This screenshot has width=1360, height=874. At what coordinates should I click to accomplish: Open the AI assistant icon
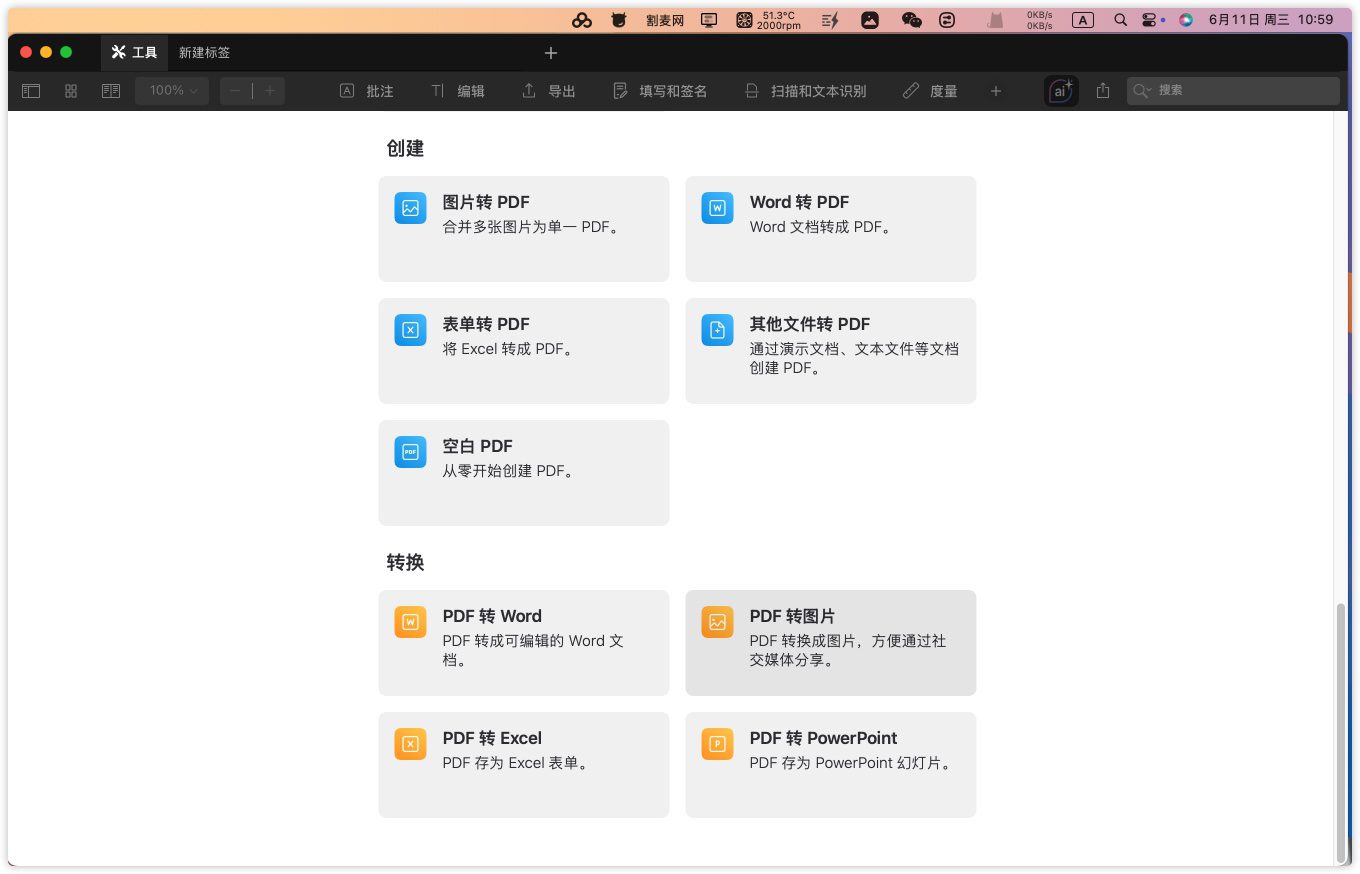click(1060, 91)
